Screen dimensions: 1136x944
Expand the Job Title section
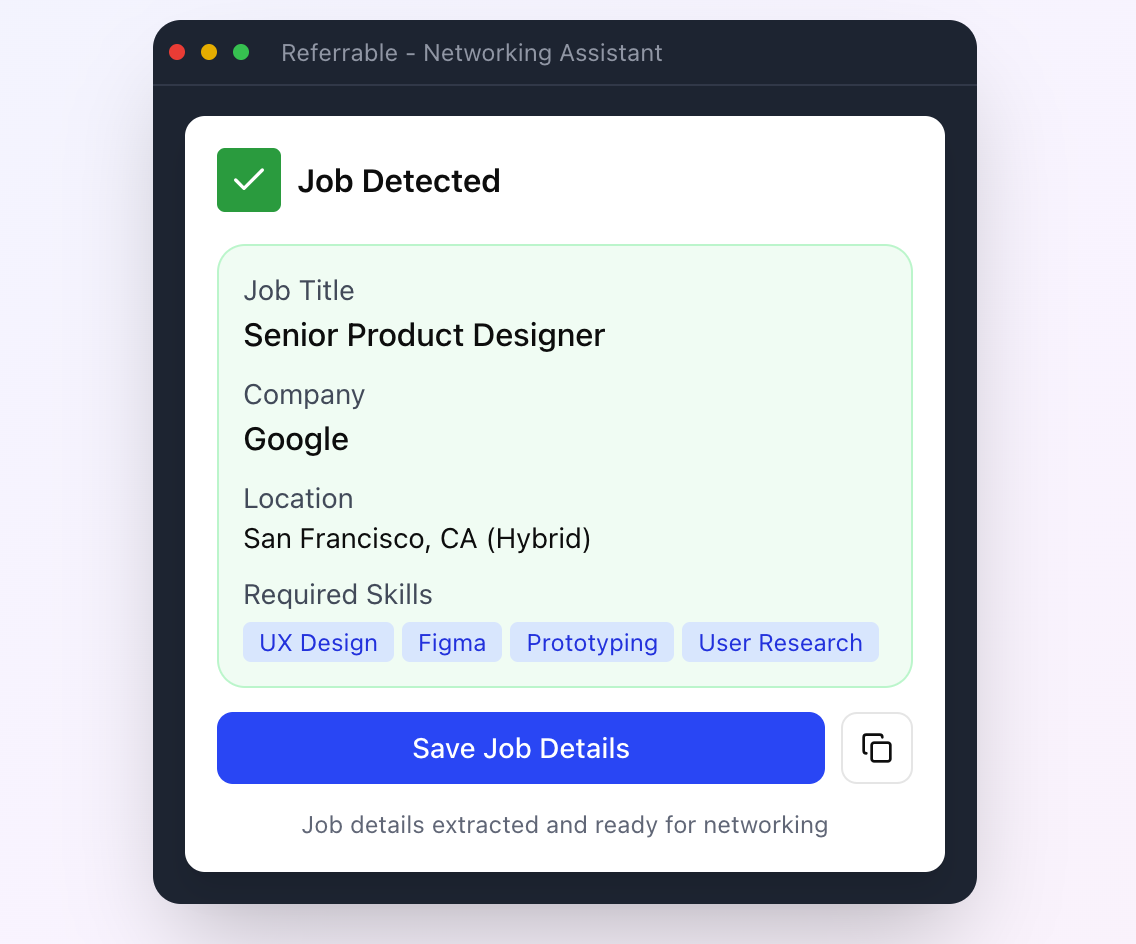[x=298, y=291]
